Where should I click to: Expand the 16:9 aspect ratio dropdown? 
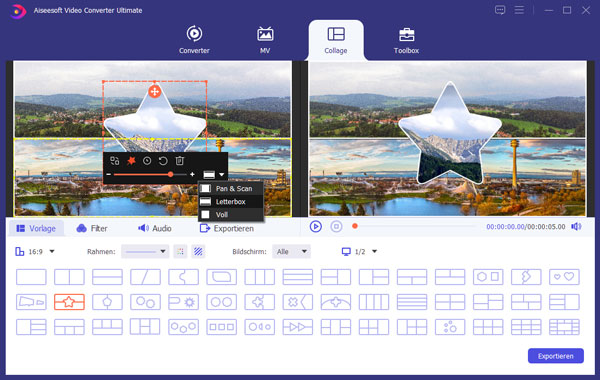pos(35,251)
